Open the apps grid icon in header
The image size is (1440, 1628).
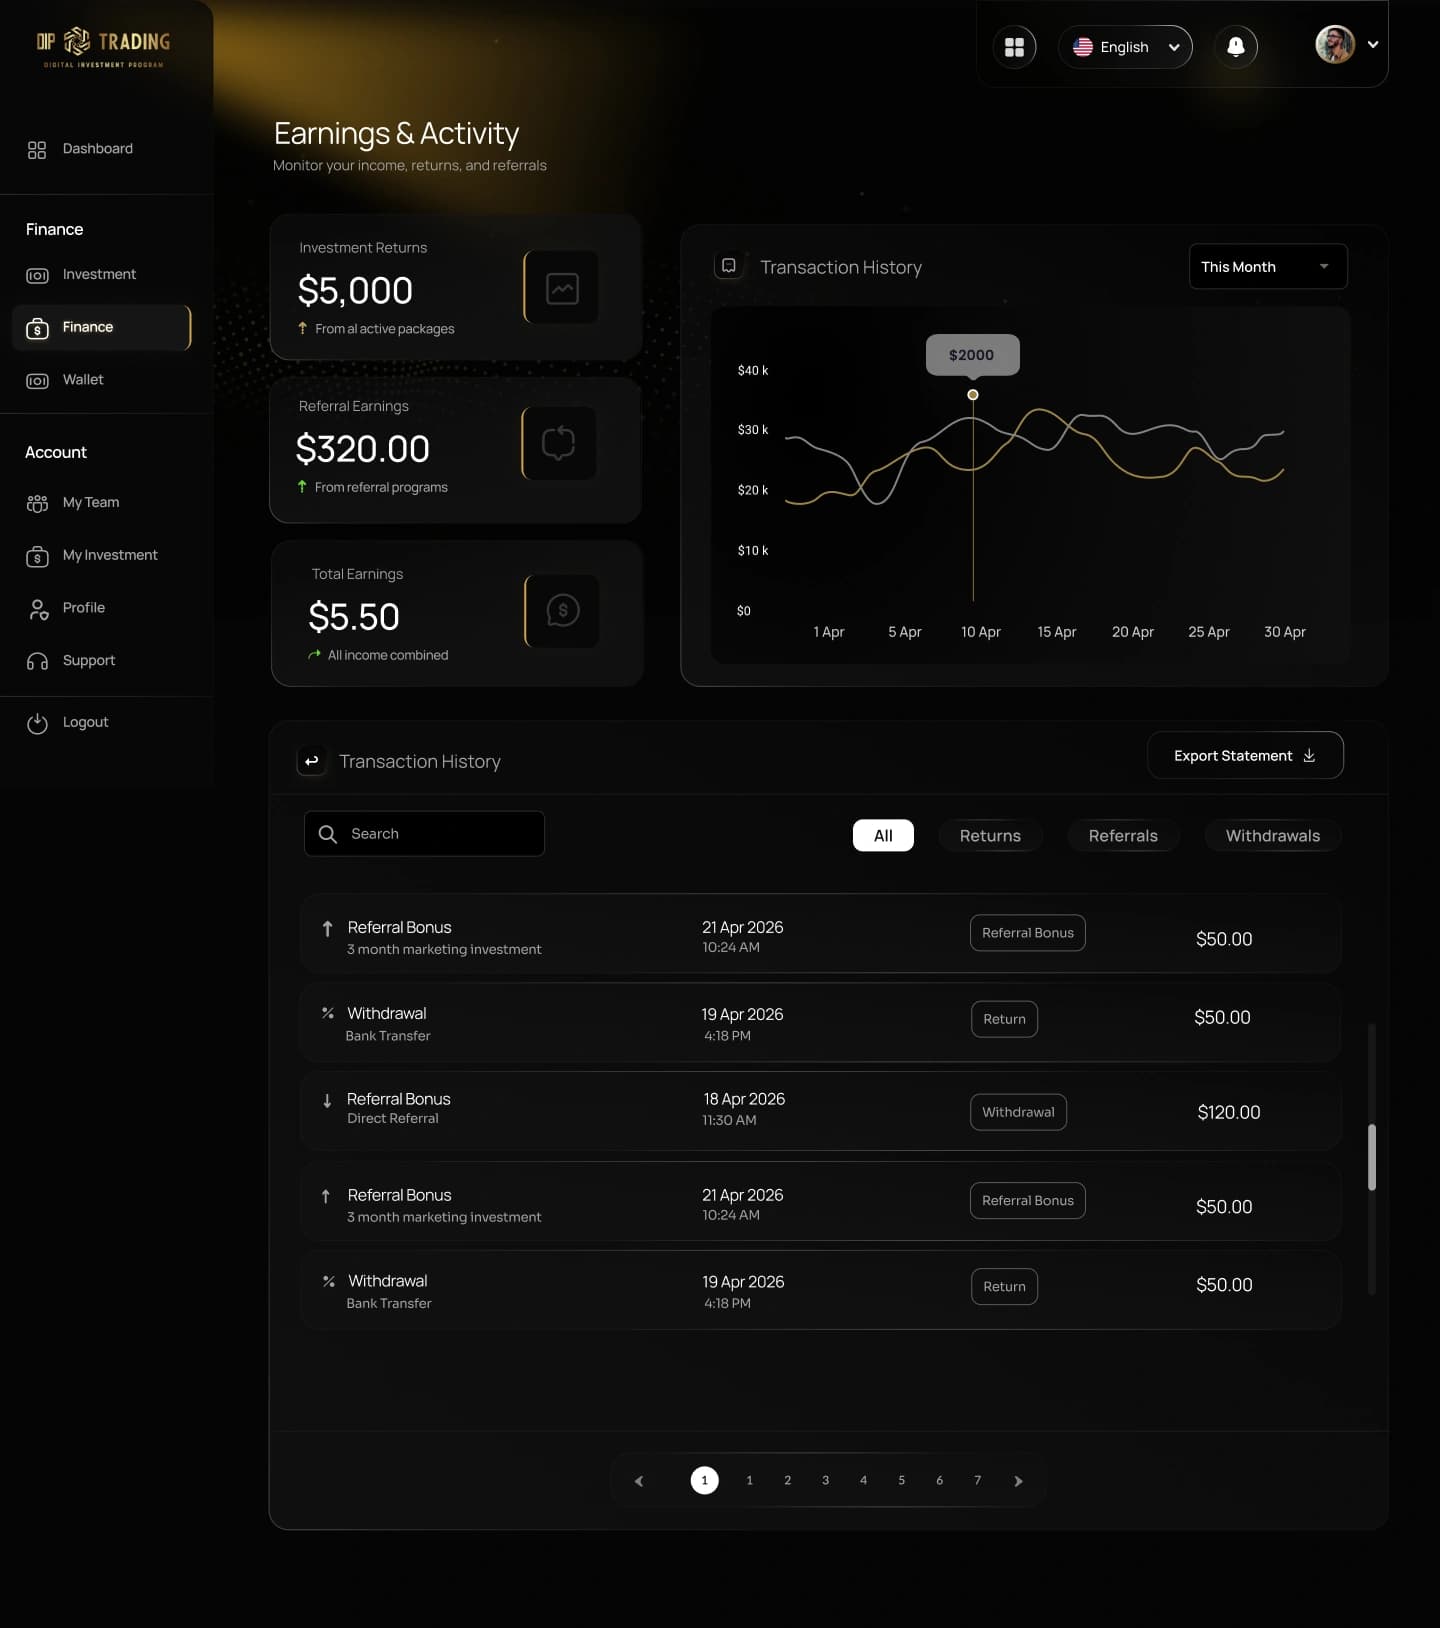click(x=1014, y=47)
